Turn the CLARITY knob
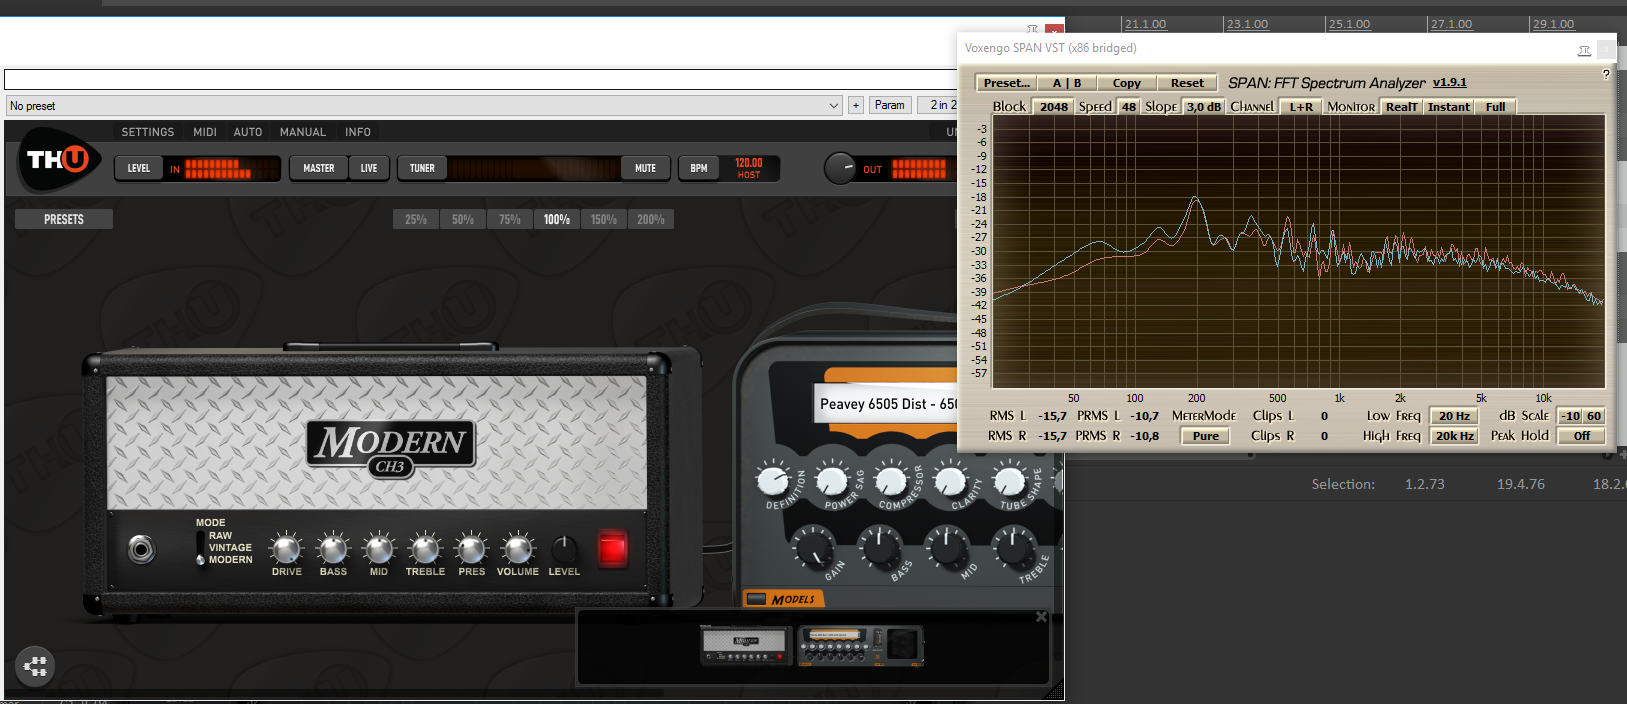Image resolution: width=1627 pixels, height=704 pixels. 950,481
